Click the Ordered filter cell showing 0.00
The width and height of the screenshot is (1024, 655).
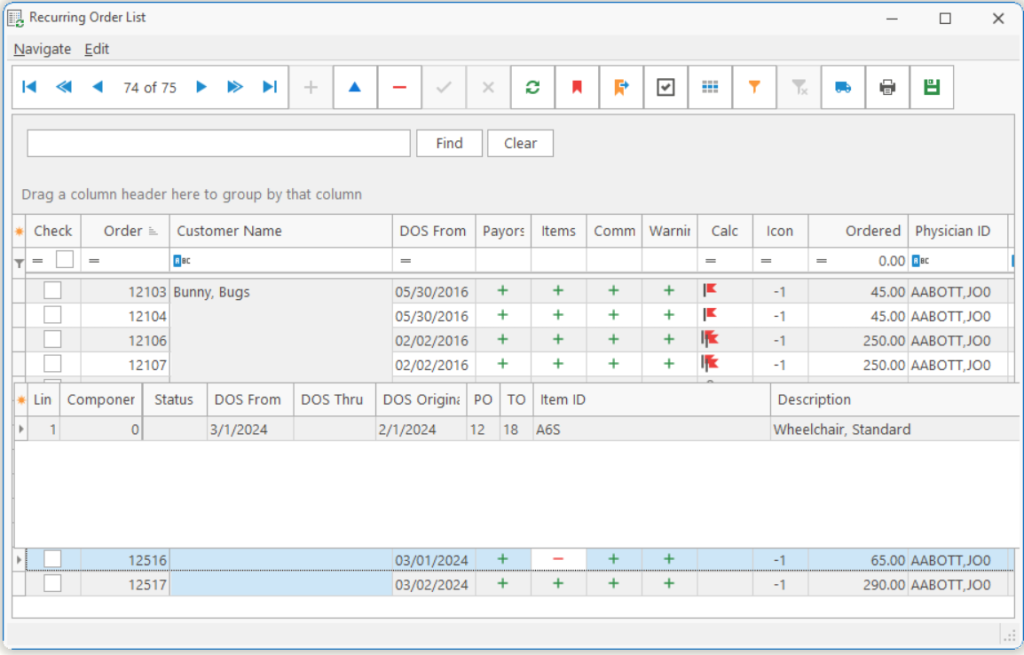pyautogui.click(x=857, y=261)
